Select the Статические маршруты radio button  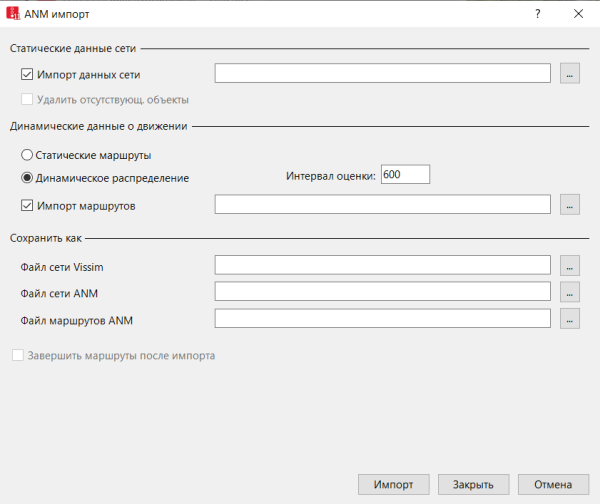(x=27, y=155)
